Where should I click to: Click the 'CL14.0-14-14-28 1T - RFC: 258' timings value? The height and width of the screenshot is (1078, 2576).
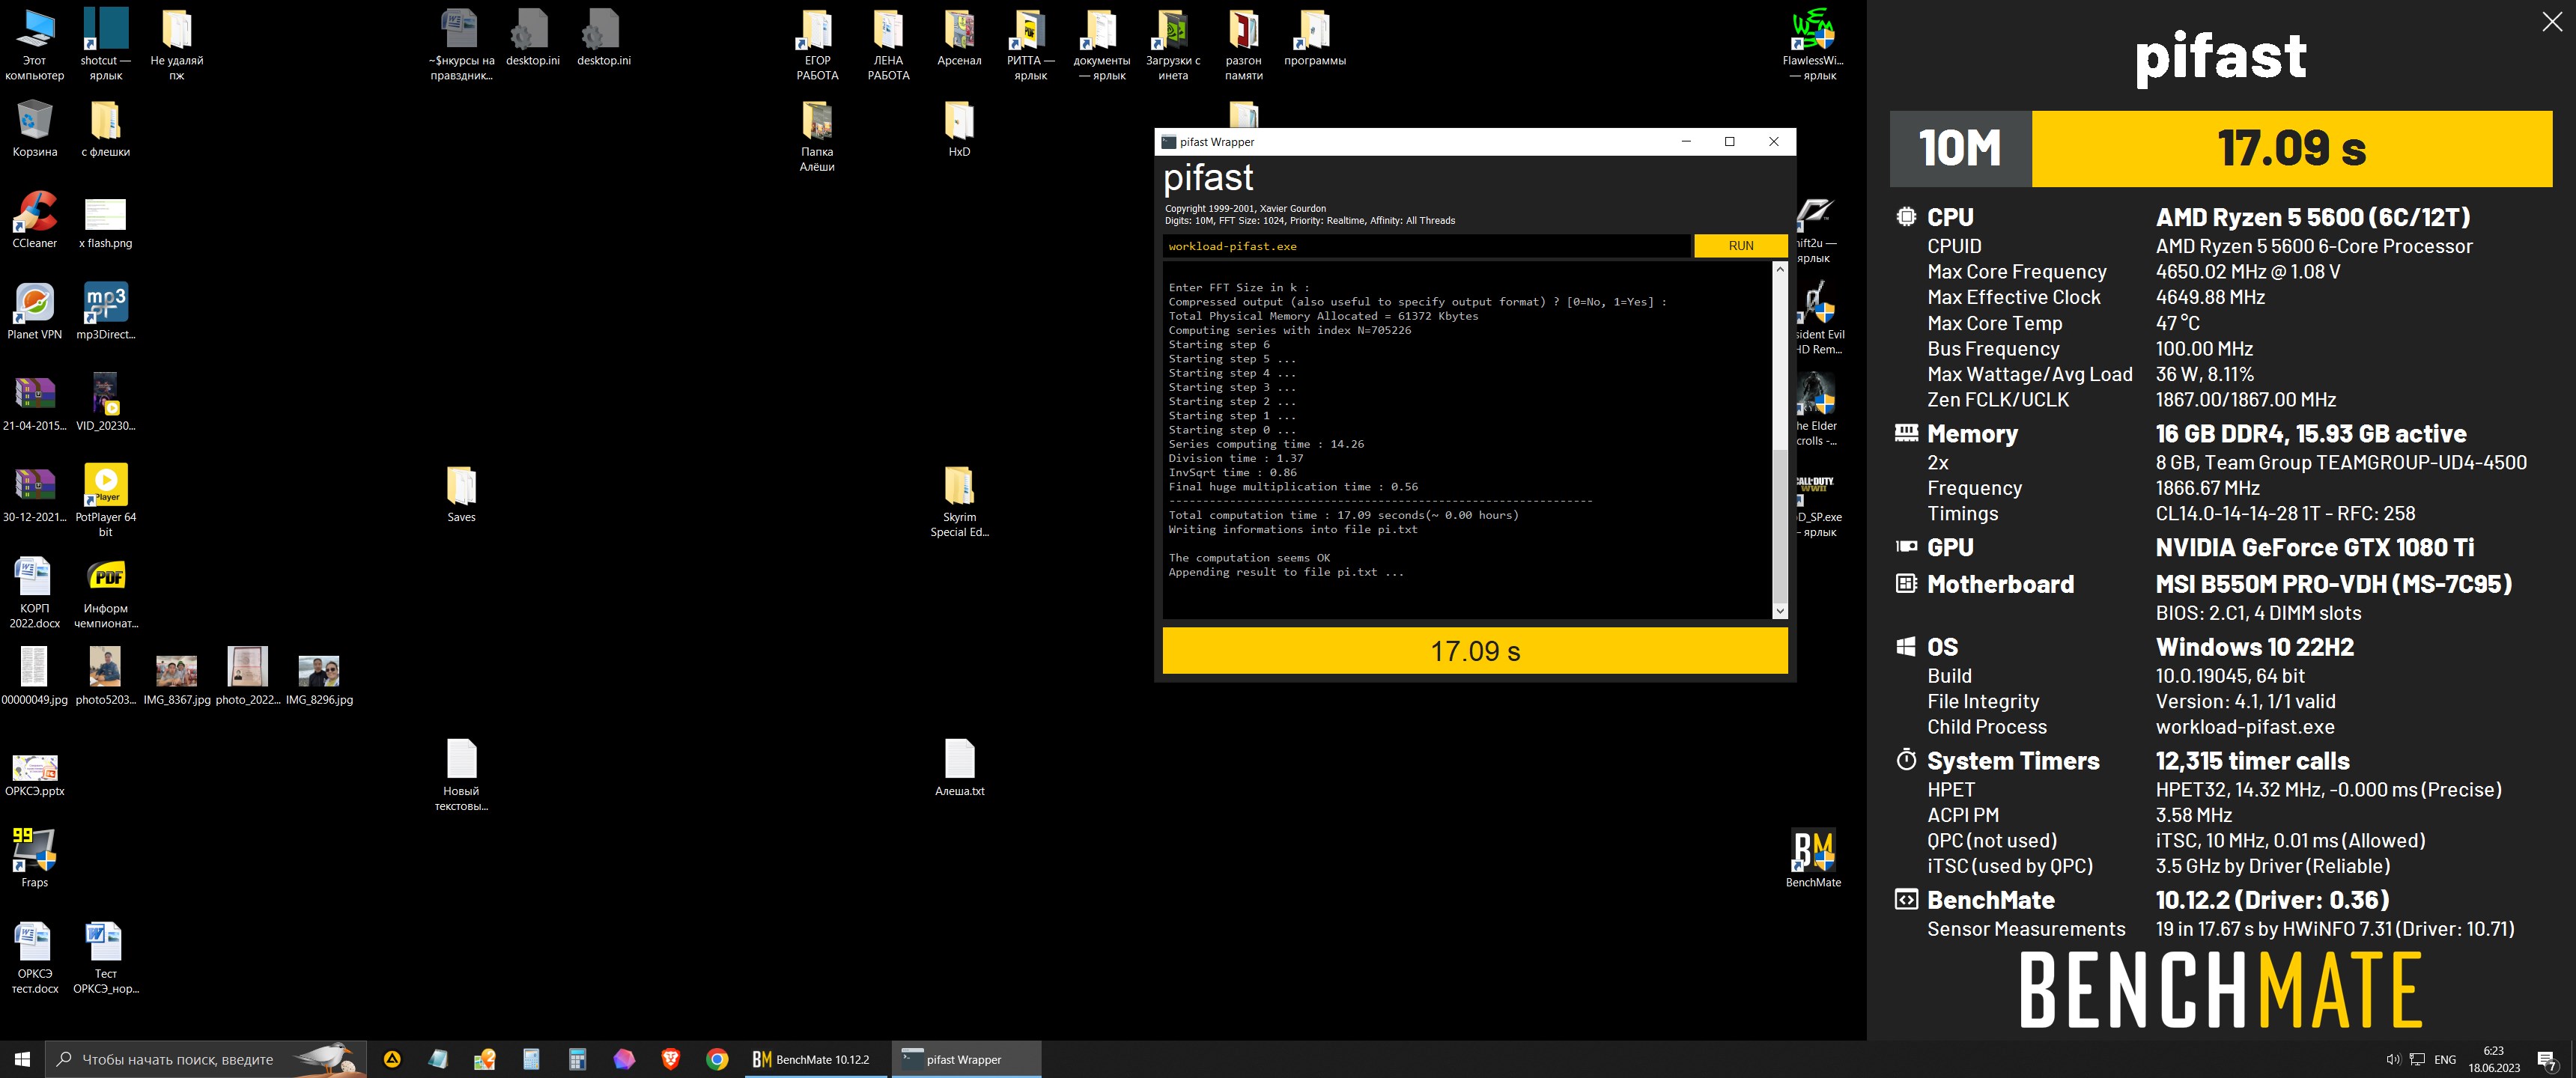point(2285,513)
